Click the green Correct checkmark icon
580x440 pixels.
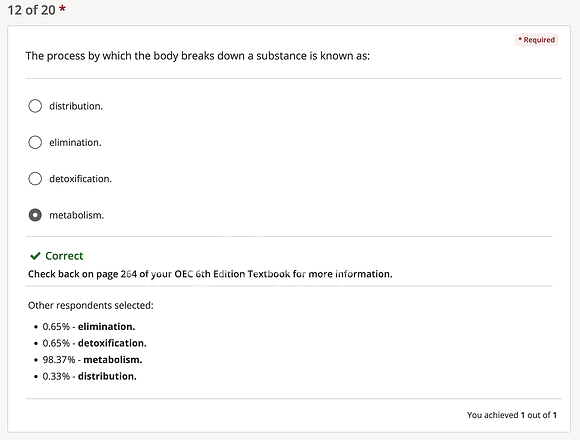pyautogui.click(x=35, y=256)
